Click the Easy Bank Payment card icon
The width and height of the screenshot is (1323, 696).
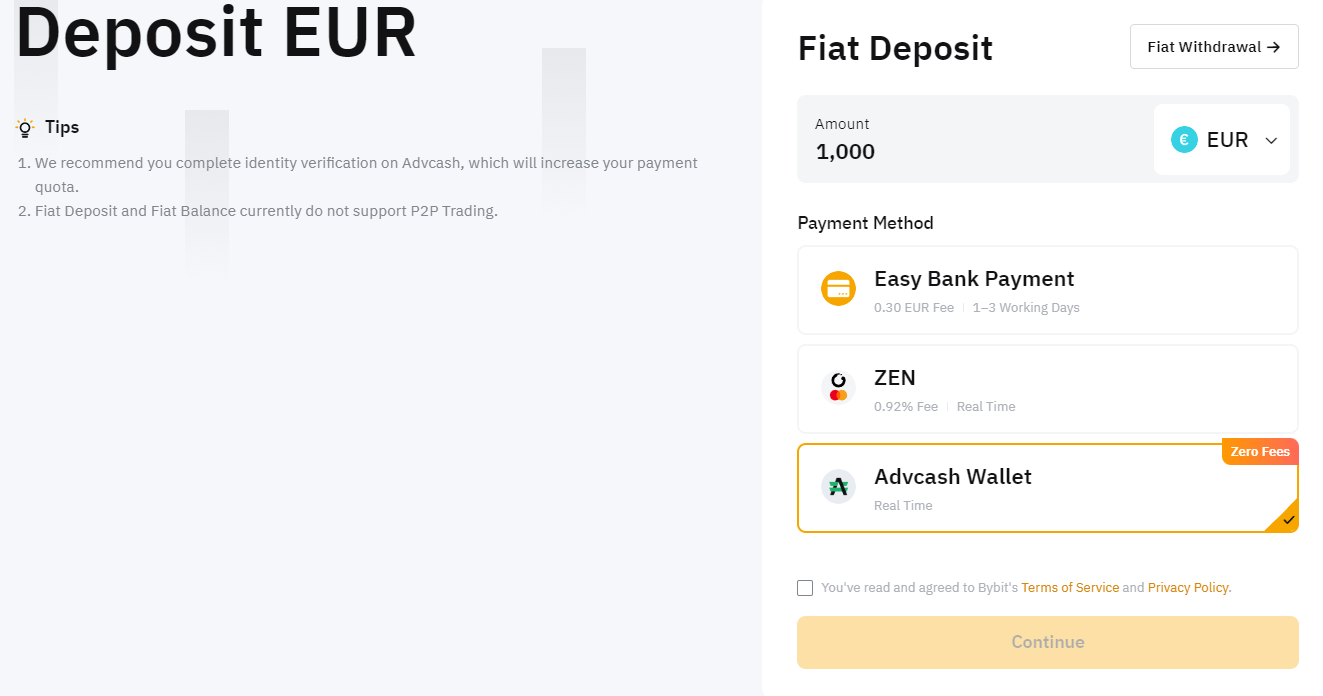coord(838,289)
